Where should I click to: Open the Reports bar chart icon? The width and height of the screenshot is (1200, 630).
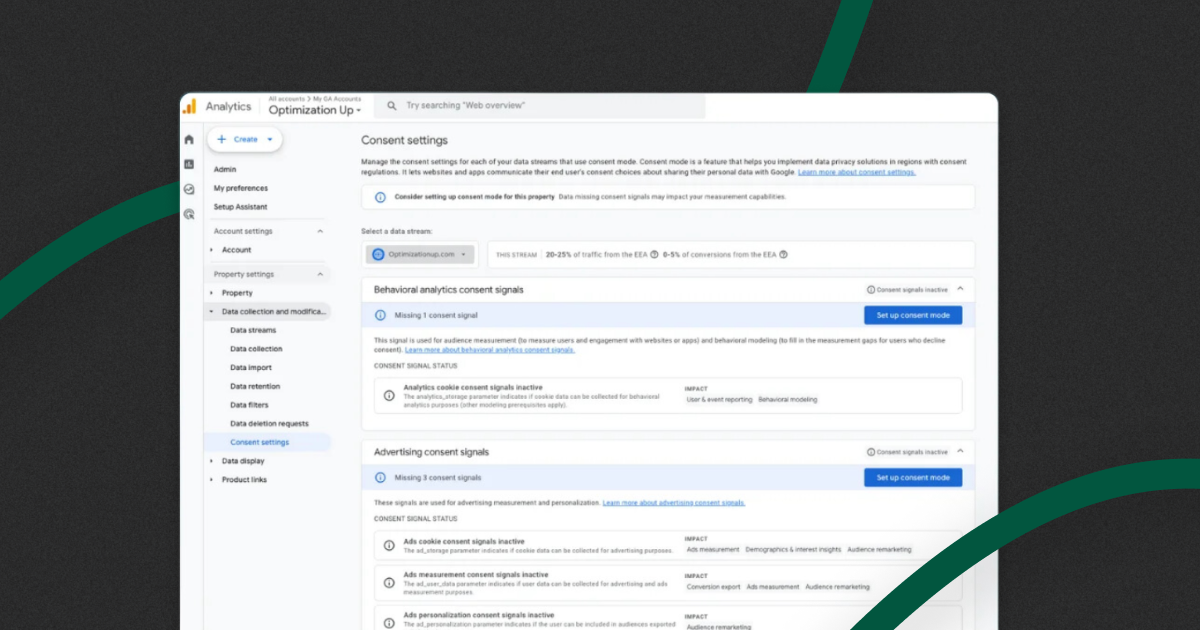click(189, 164)
